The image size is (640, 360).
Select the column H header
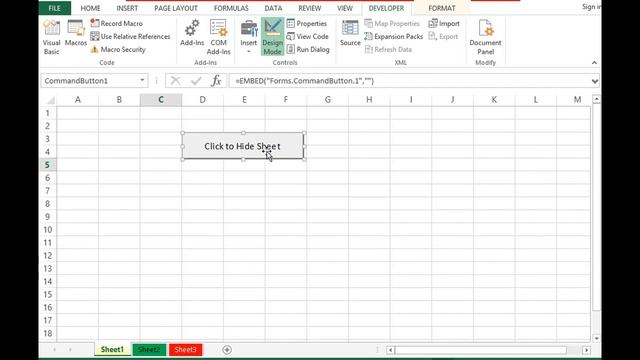tap(369, 100)
